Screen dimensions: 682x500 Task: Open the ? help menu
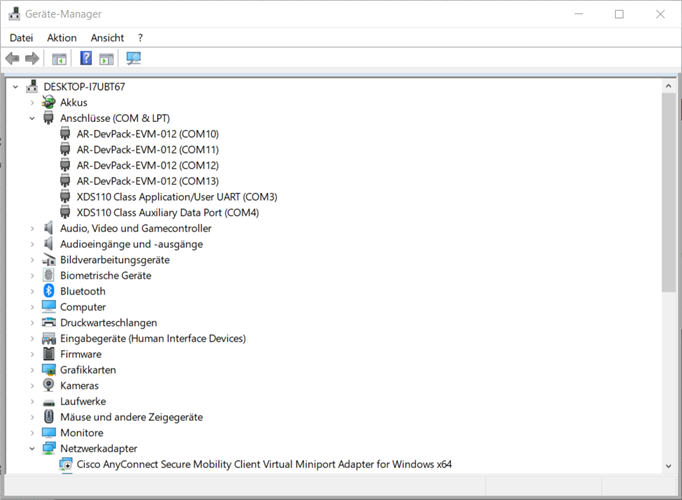[140, 38]
